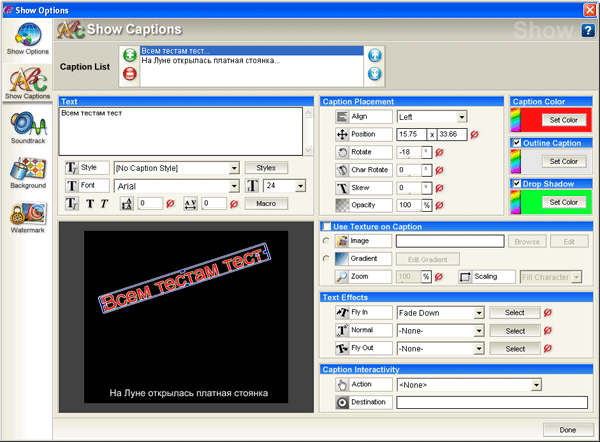Select first caption Всем тестам тест
Image resolution: width=600 pixels, height=442 pixels.
coord(251,51)
